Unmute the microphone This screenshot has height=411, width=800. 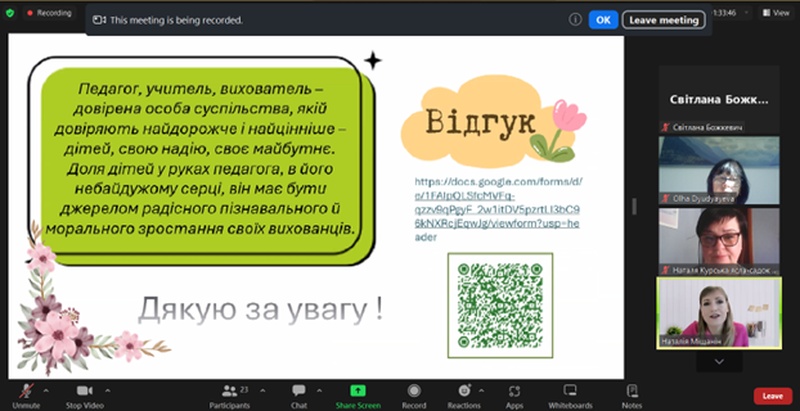26,396
